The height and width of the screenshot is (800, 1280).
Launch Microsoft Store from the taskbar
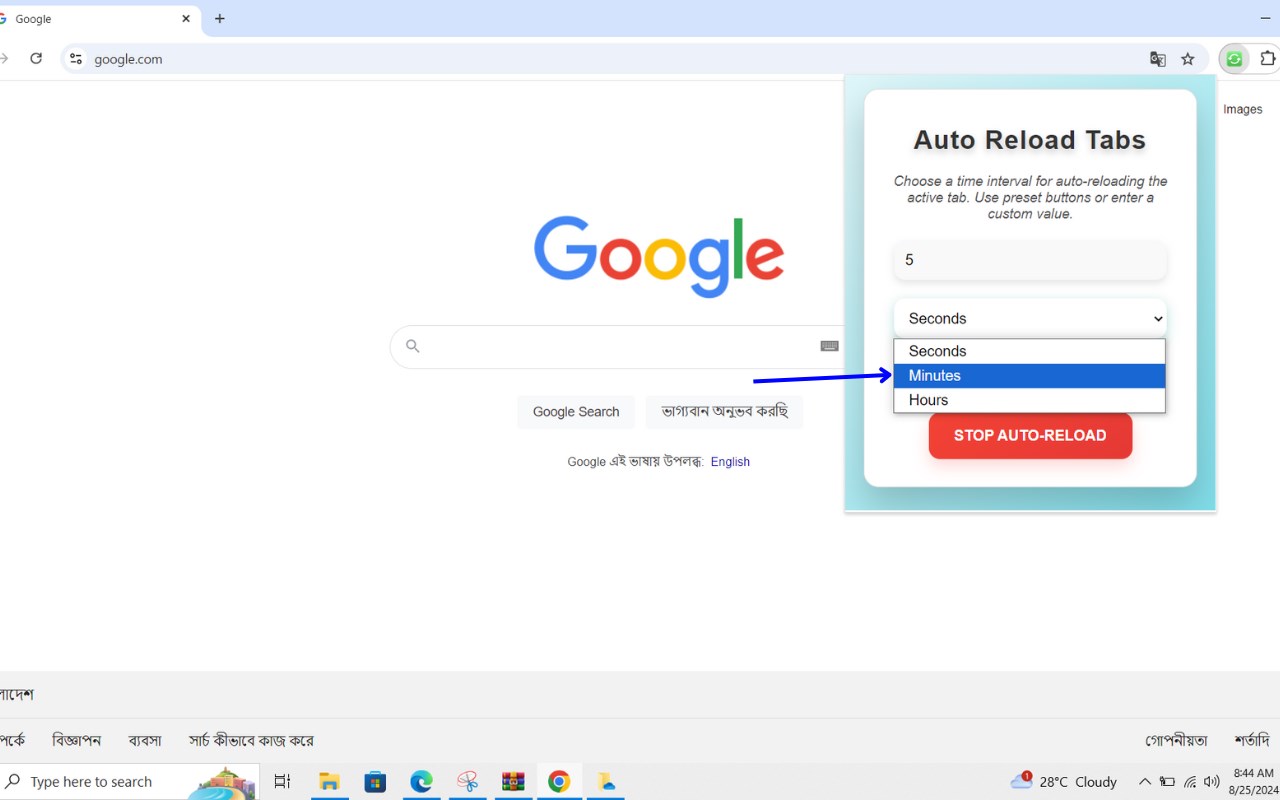pos(375,782)
